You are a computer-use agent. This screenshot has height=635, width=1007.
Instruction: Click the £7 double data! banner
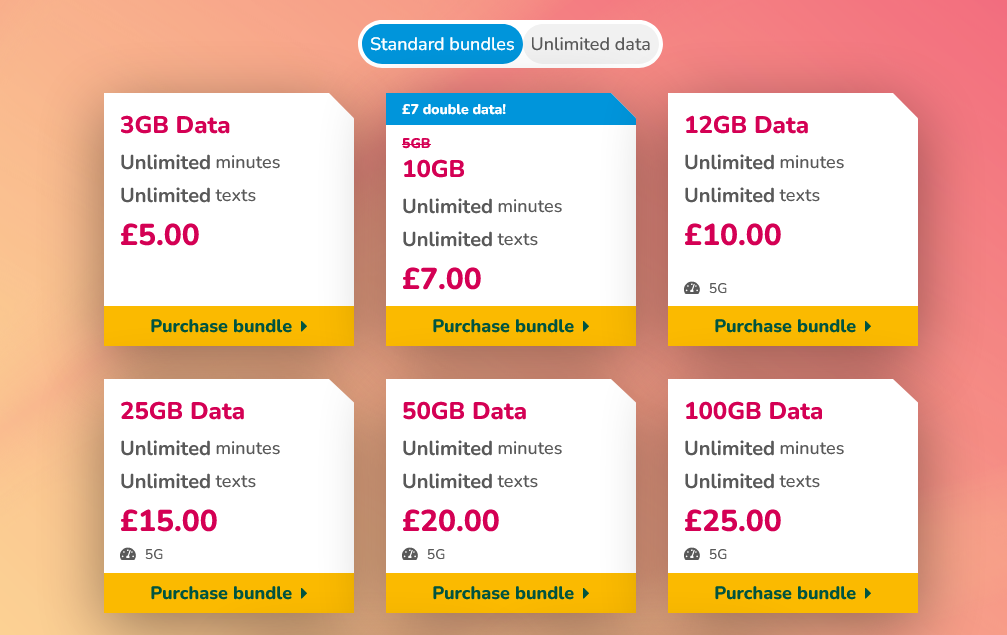tap(511, 109)
